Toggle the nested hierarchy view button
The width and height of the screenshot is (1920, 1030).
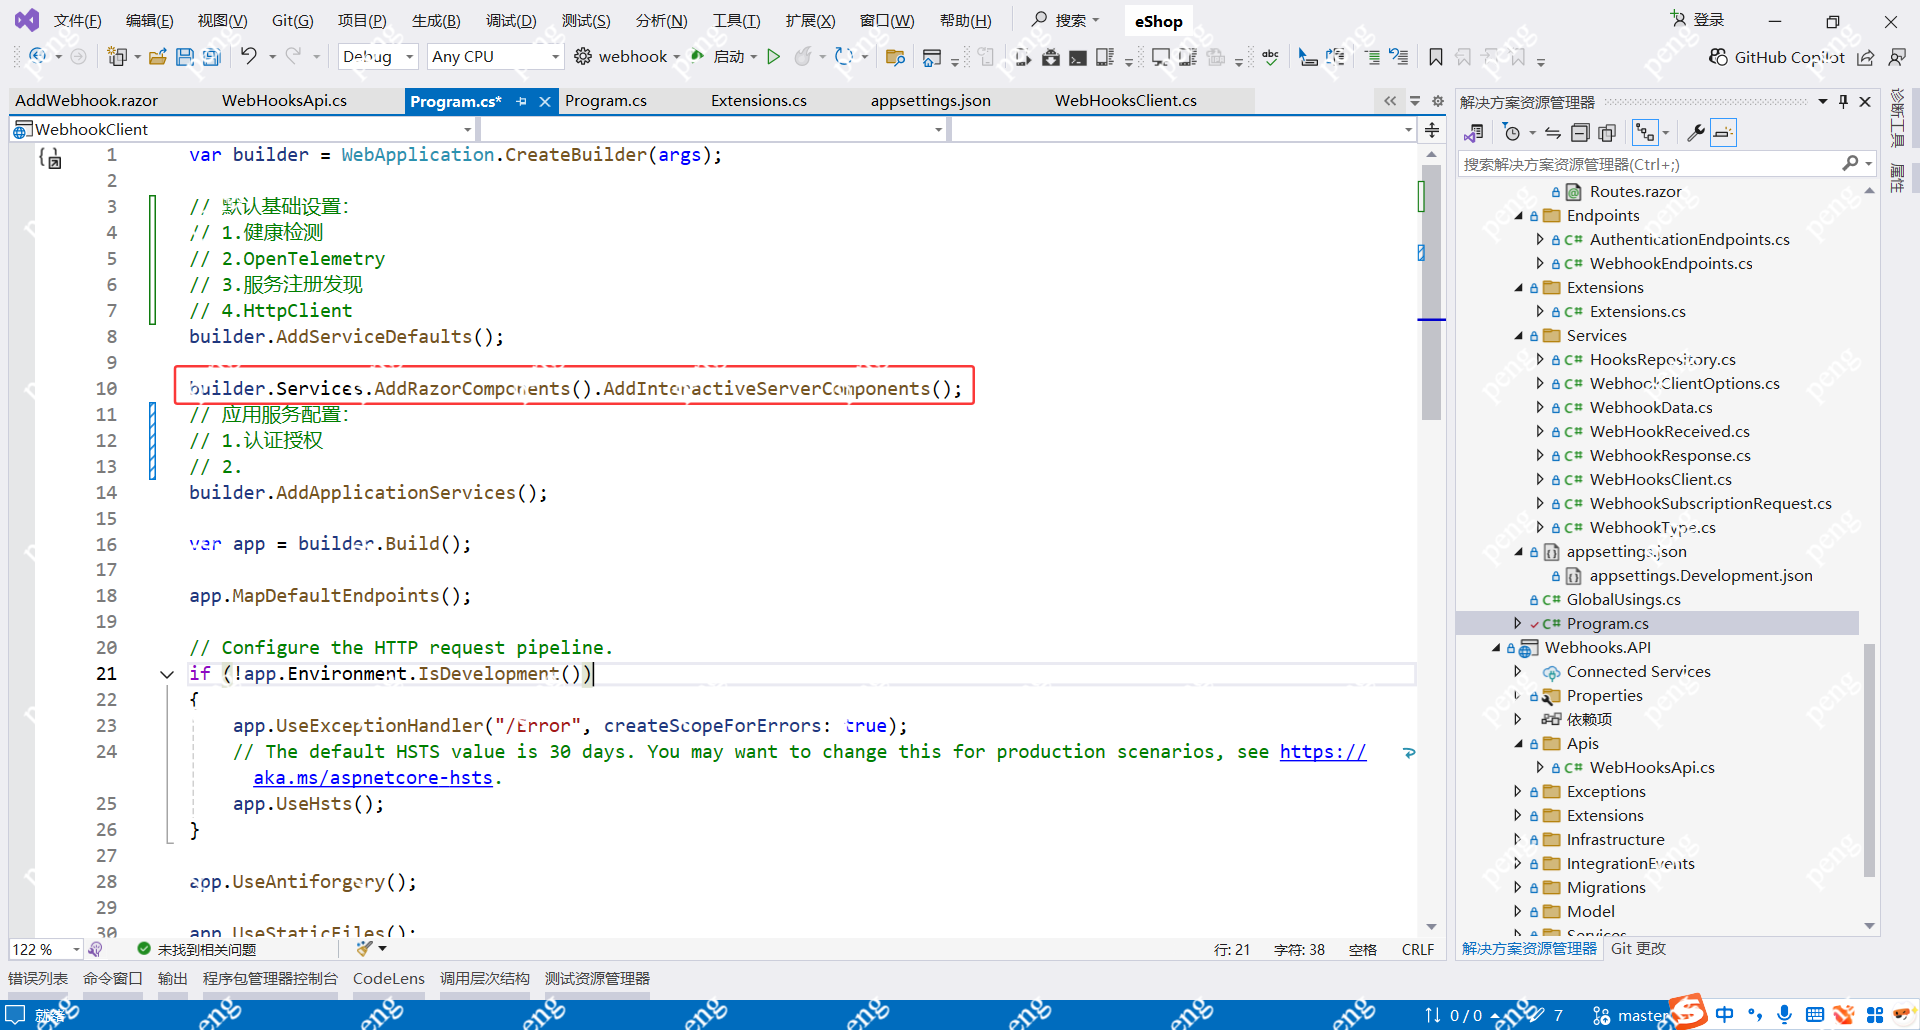coord(1645,133)
